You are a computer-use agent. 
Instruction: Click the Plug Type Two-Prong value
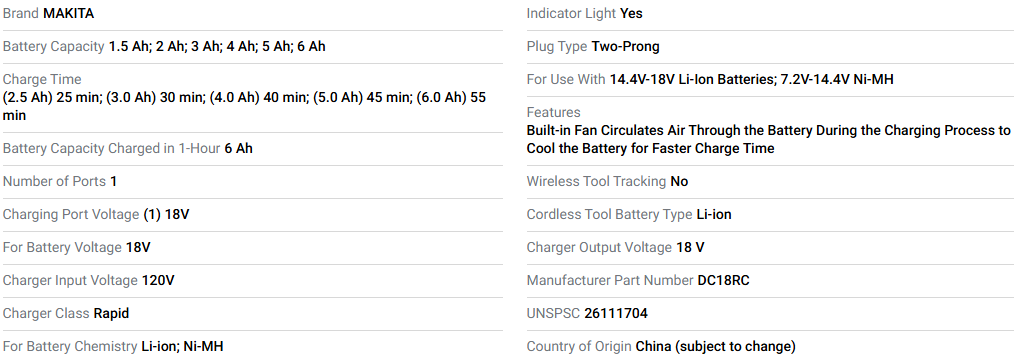pos(625,47)
